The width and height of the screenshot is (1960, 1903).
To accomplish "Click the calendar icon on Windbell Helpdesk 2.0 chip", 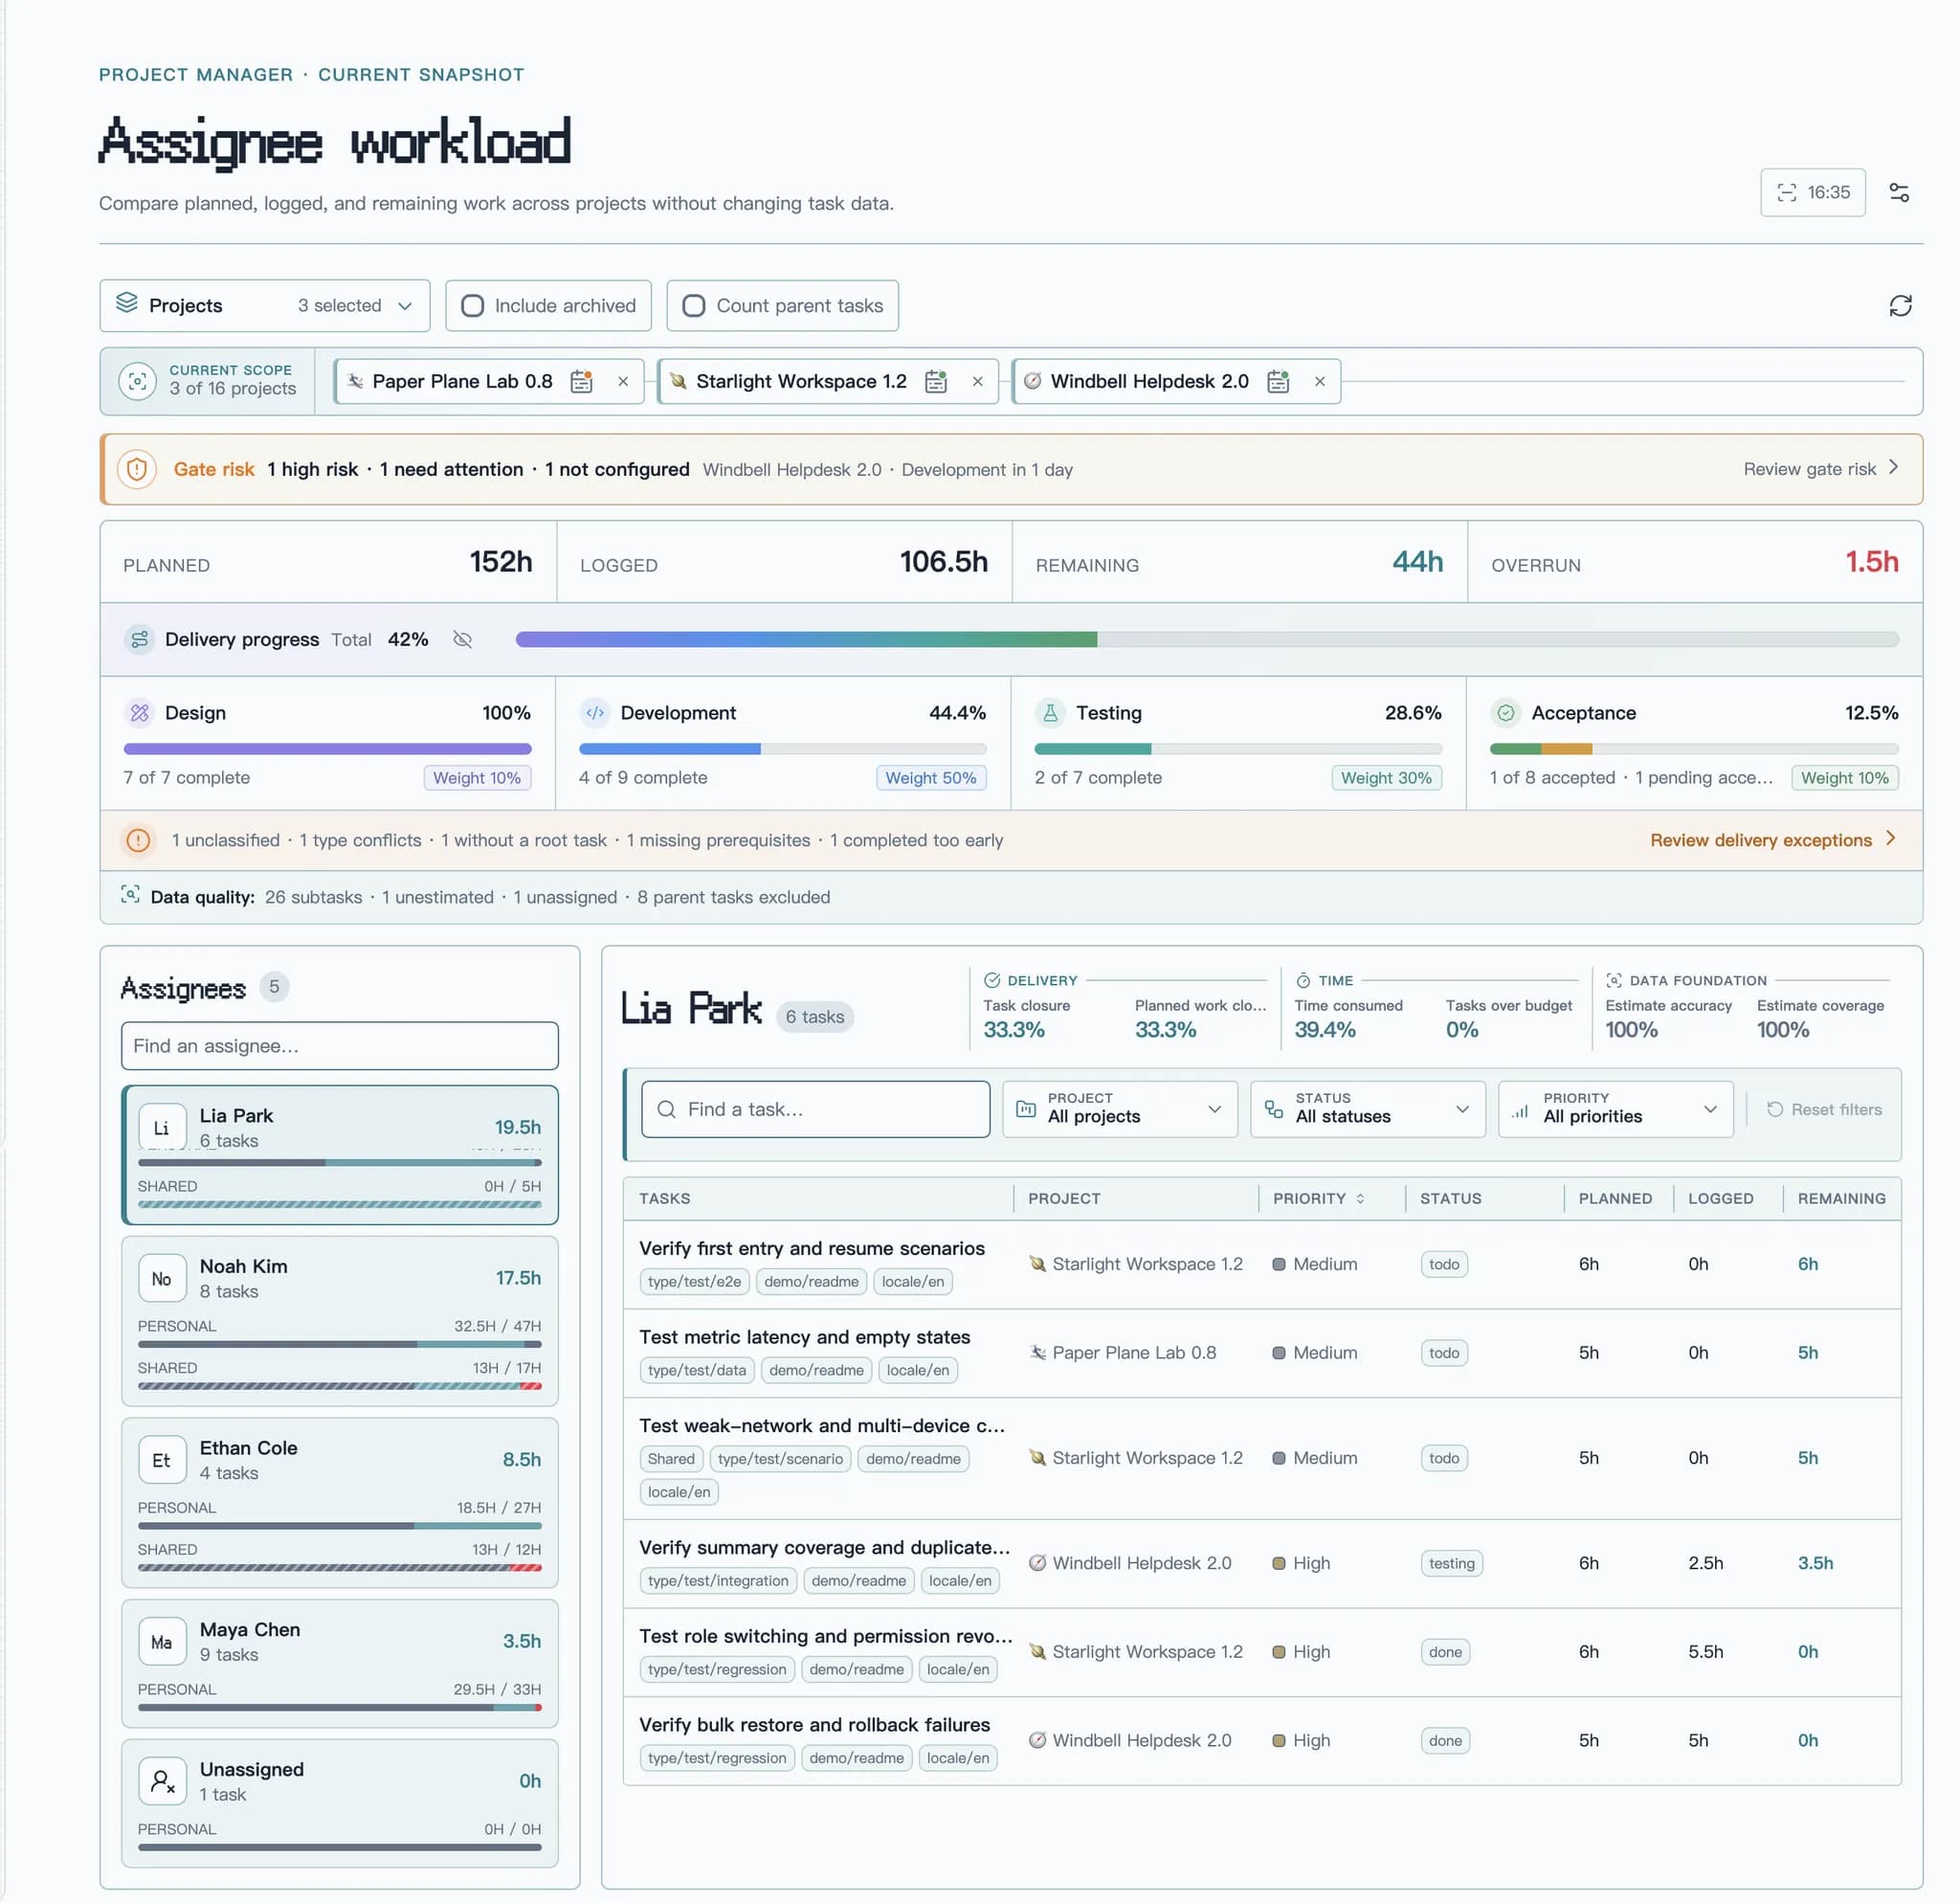I will click(1277, 381).
